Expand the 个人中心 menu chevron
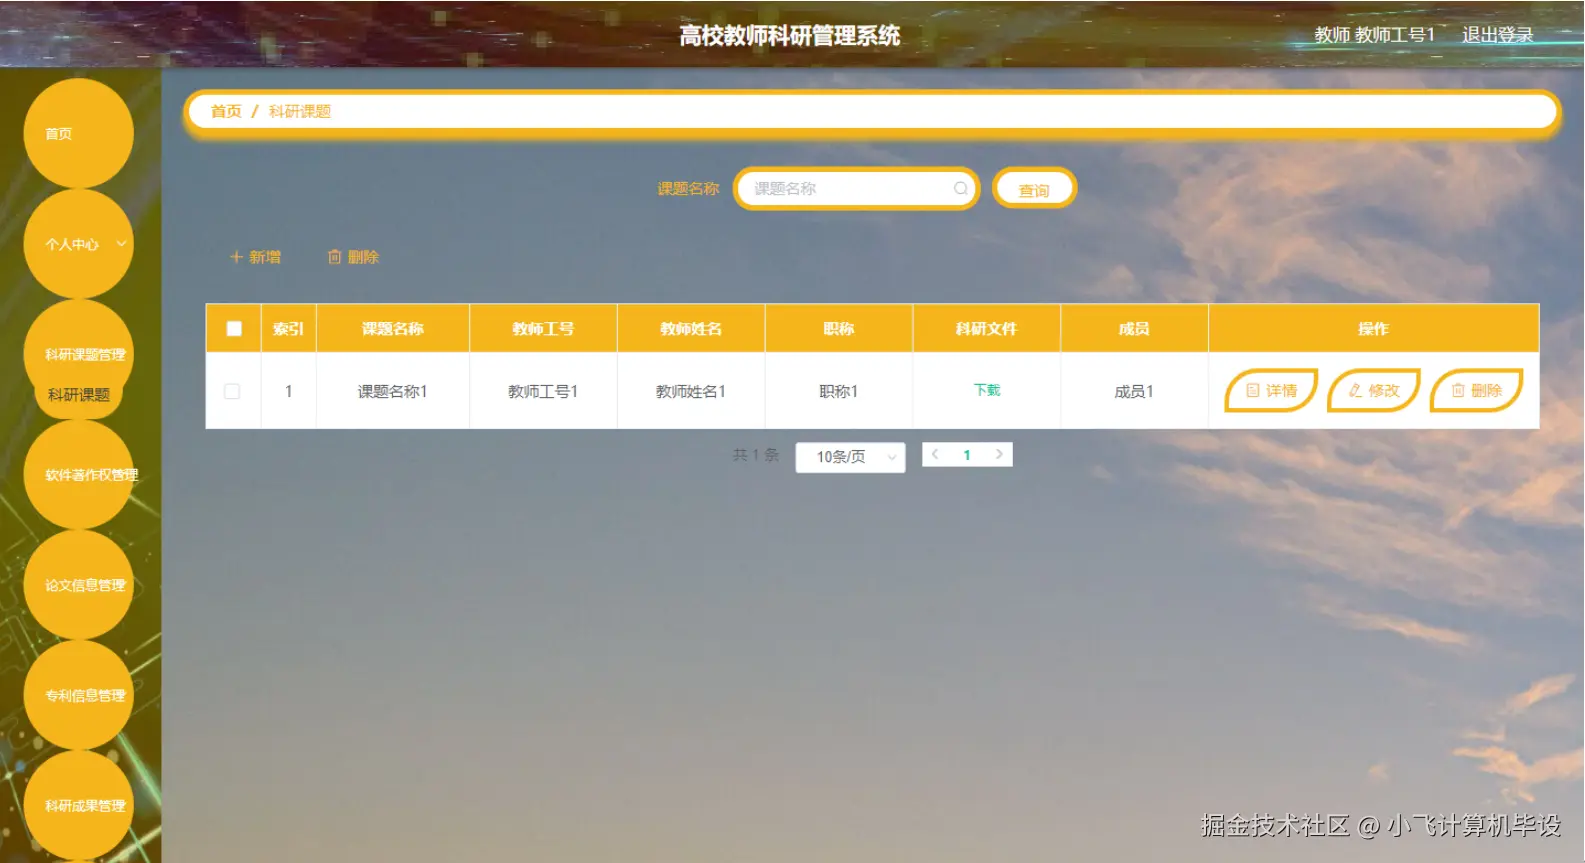The height and width of the screenshot is (863, 1585). tap(121, 243)
